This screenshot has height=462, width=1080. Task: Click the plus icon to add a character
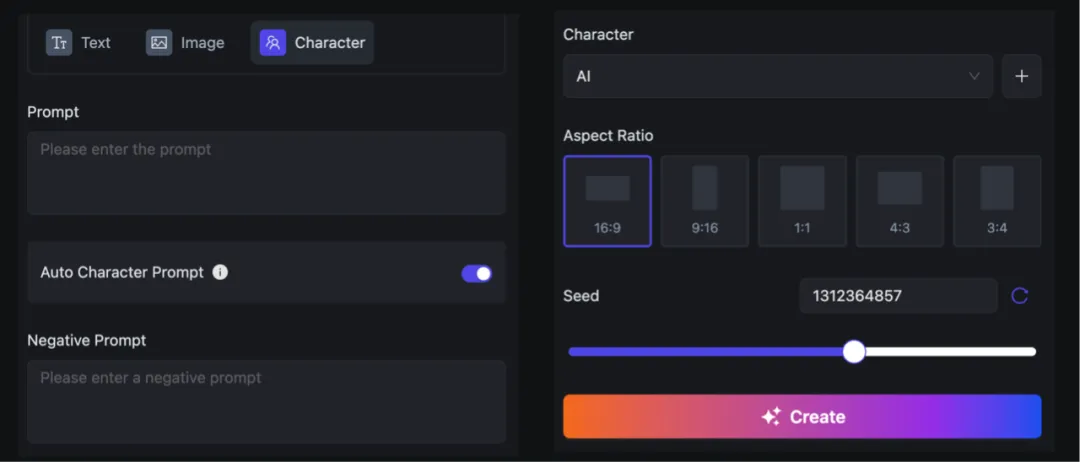(x=1021, y=76)
